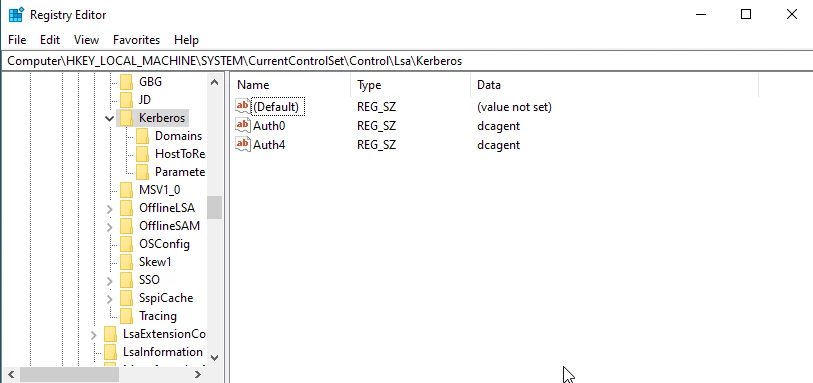Select the GBG folder icon
The width and height of the screenshot is (813, 383).
126,82
